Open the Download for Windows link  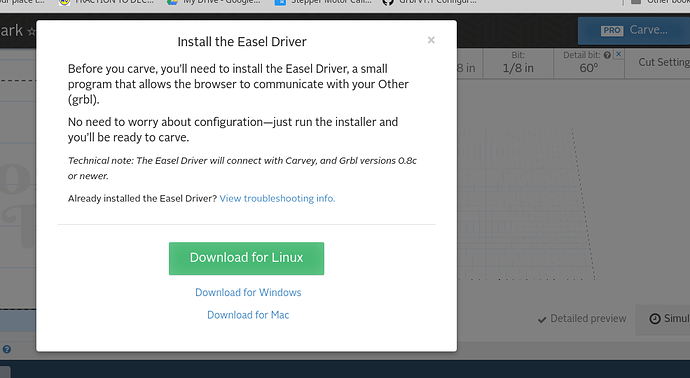click(248, 292)
